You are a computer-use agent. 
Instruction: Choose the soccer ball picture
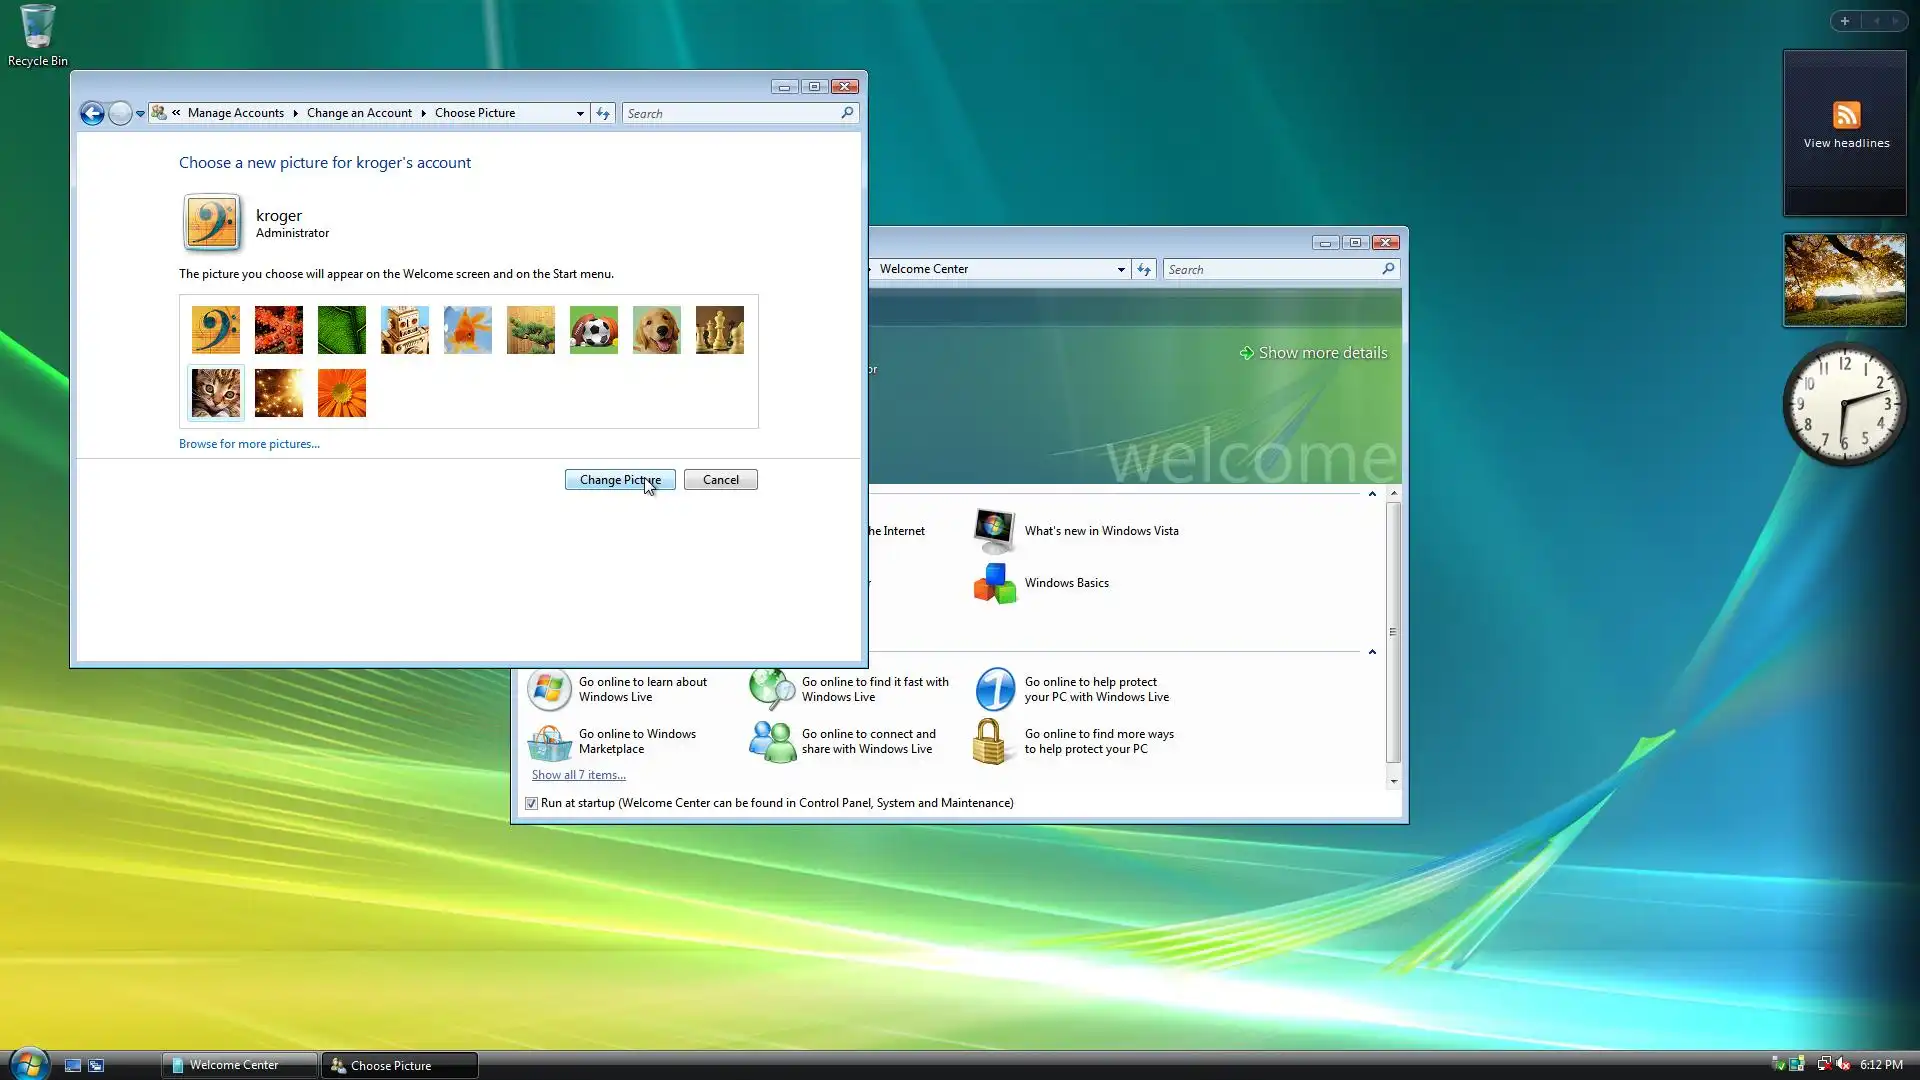pyautogui.click(x=593, y=330)
